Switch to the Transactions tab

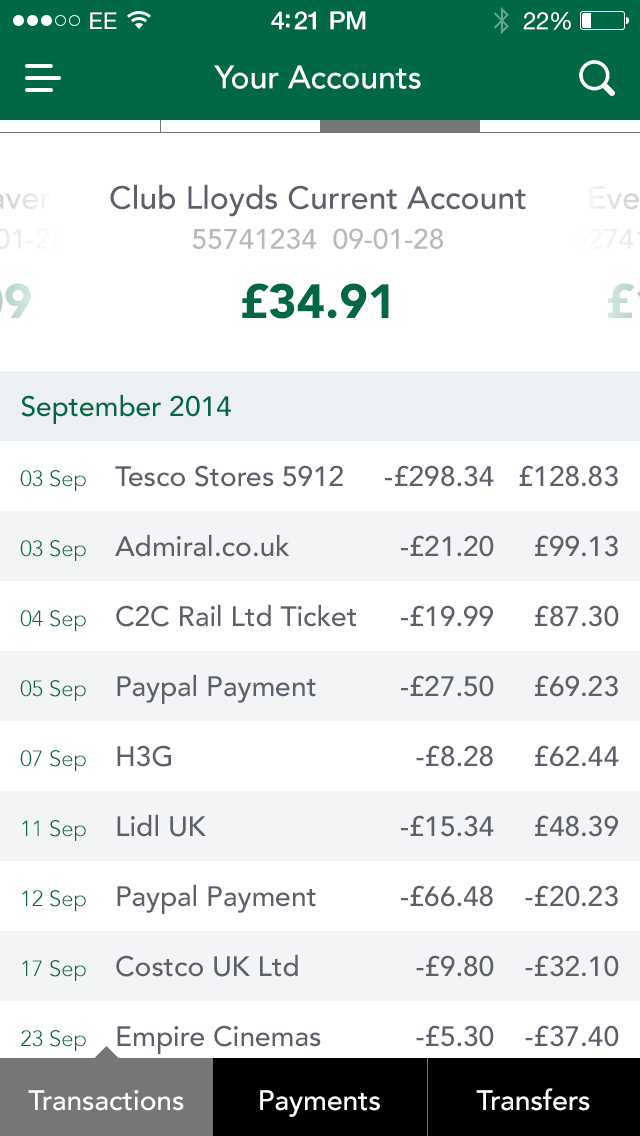[106, 1100]
